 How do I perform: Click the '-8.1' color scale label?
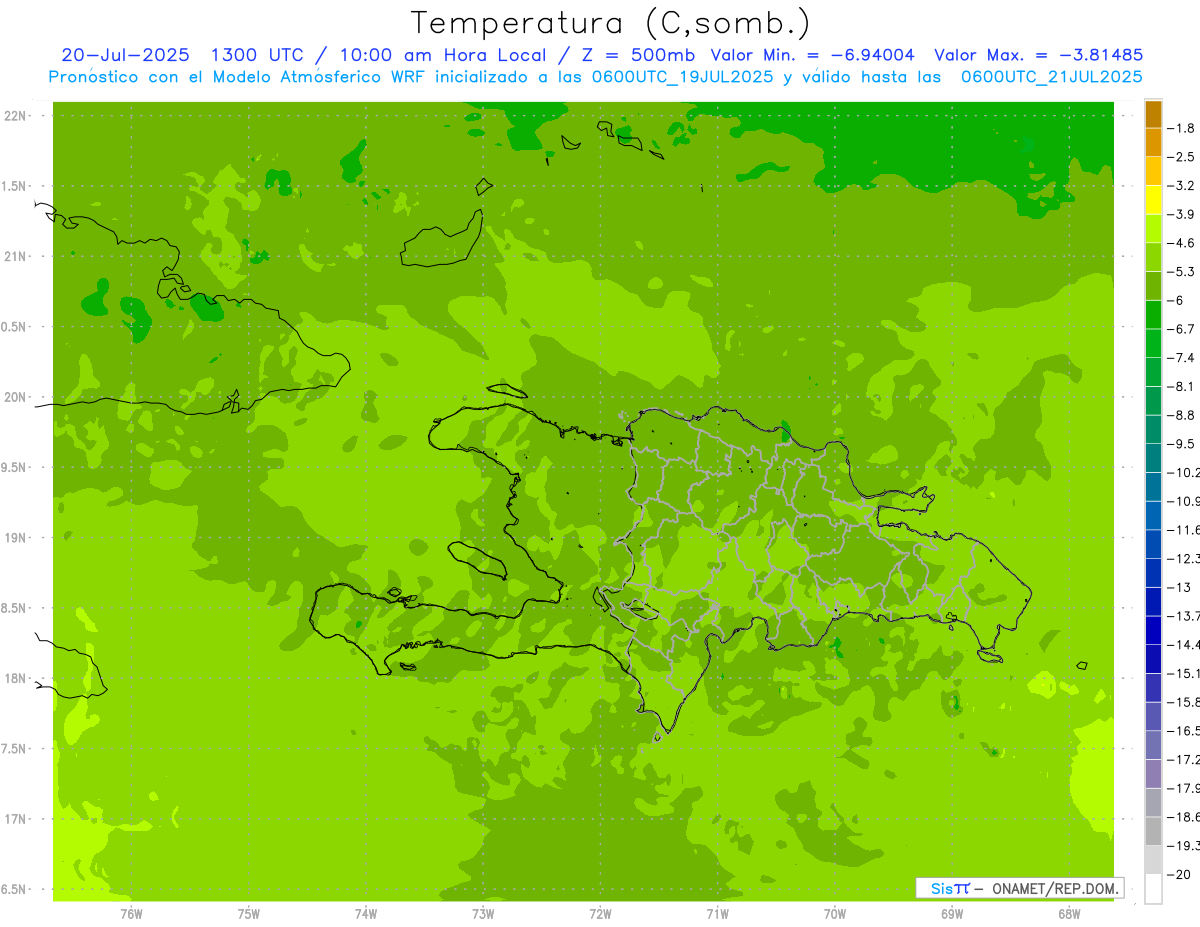(x=1183, y=386)
